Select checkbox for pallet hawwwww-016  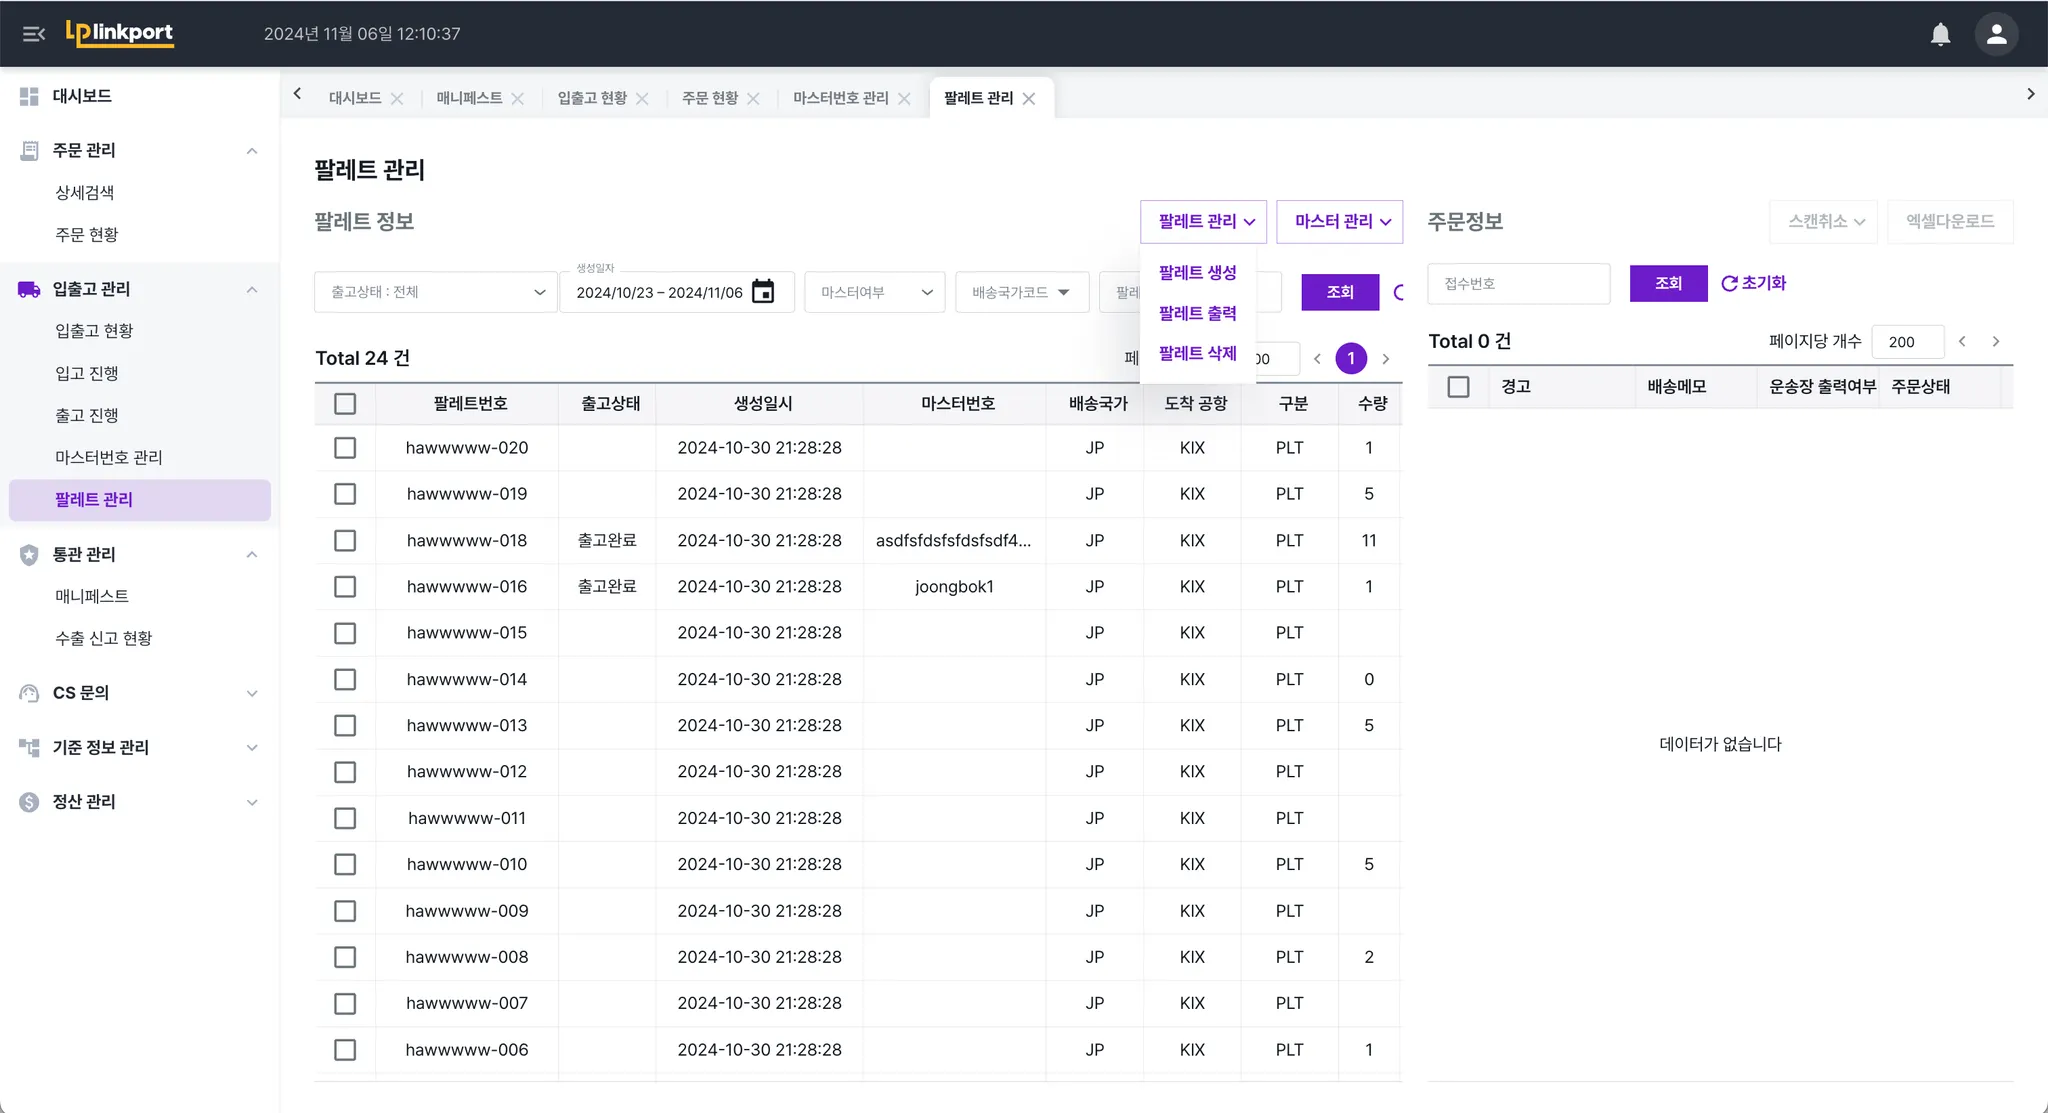click(345, 587)
